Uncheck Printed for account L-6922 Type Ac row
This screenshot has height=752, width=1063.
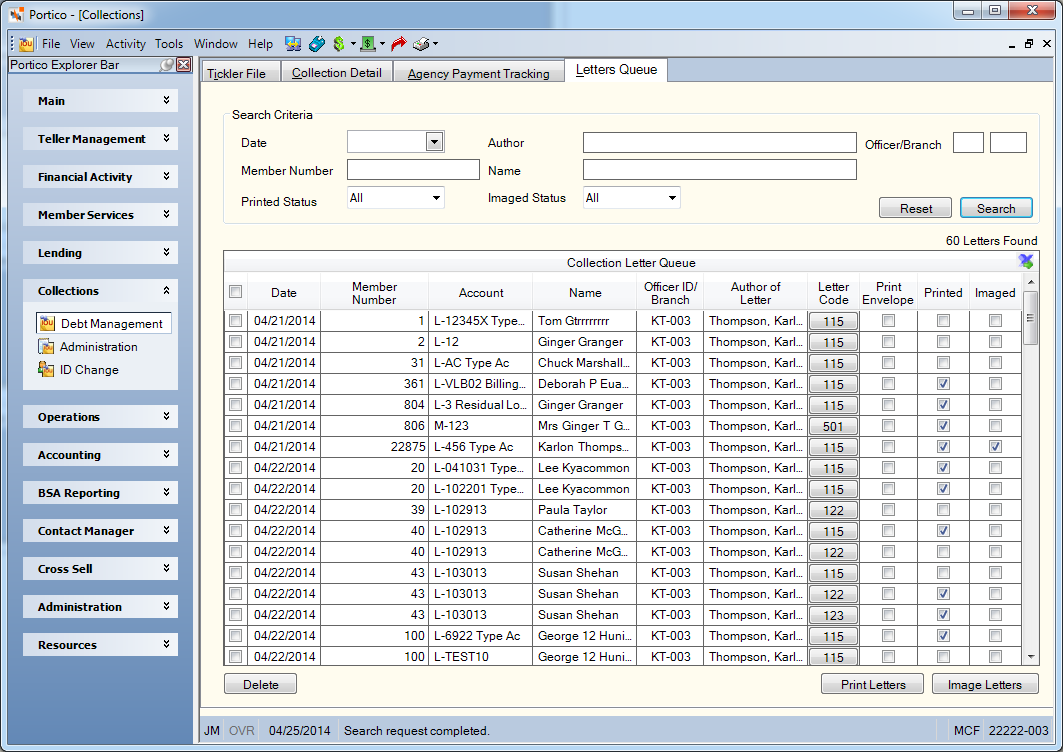[943, 636]
